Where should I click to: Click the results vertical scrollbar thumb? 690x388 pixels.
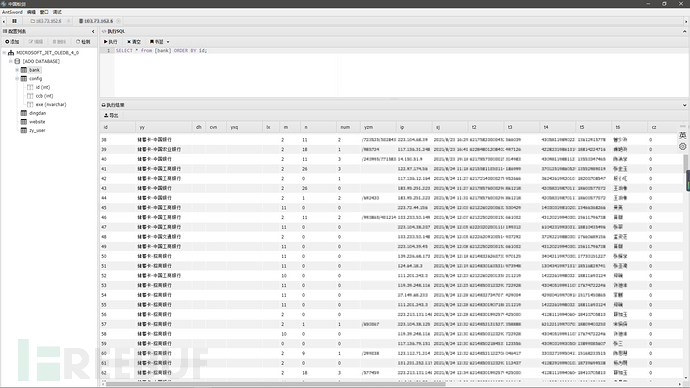[686, 164]
